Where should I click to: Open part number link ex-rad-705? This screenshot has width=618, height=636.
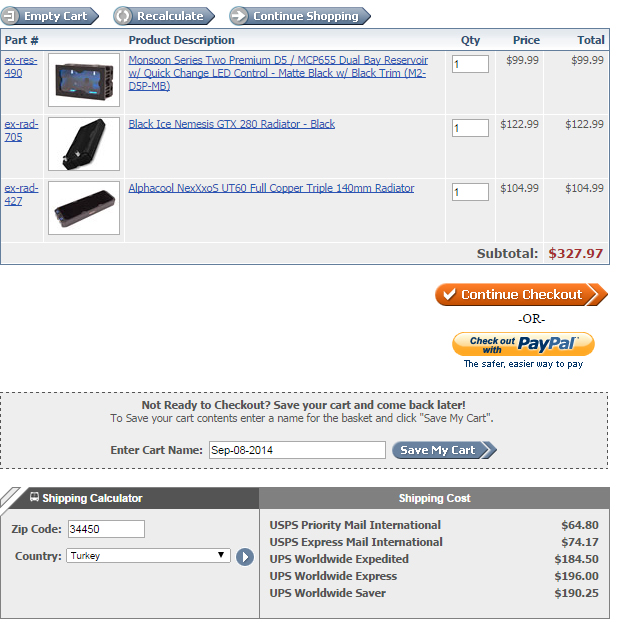(21, 131)
